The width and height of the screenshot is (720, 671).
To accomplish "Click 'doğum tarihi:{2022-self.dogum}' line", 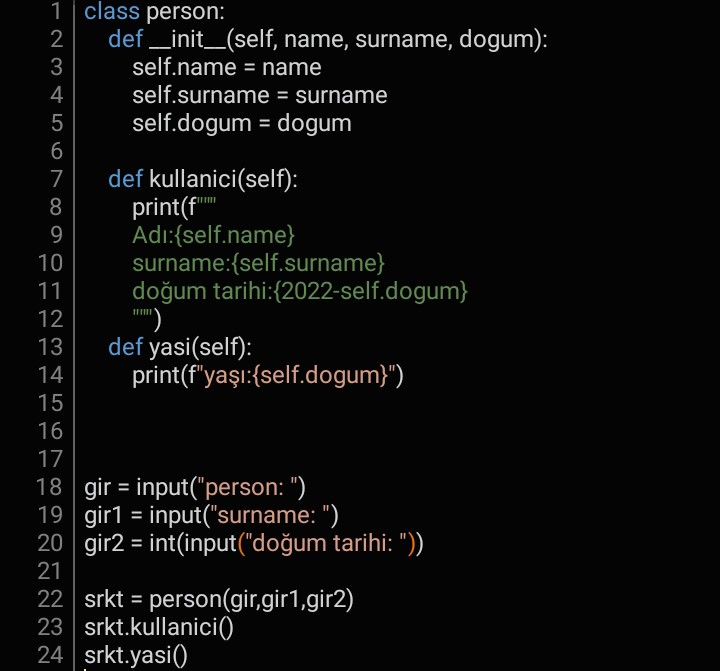I will tap(300, 292).
